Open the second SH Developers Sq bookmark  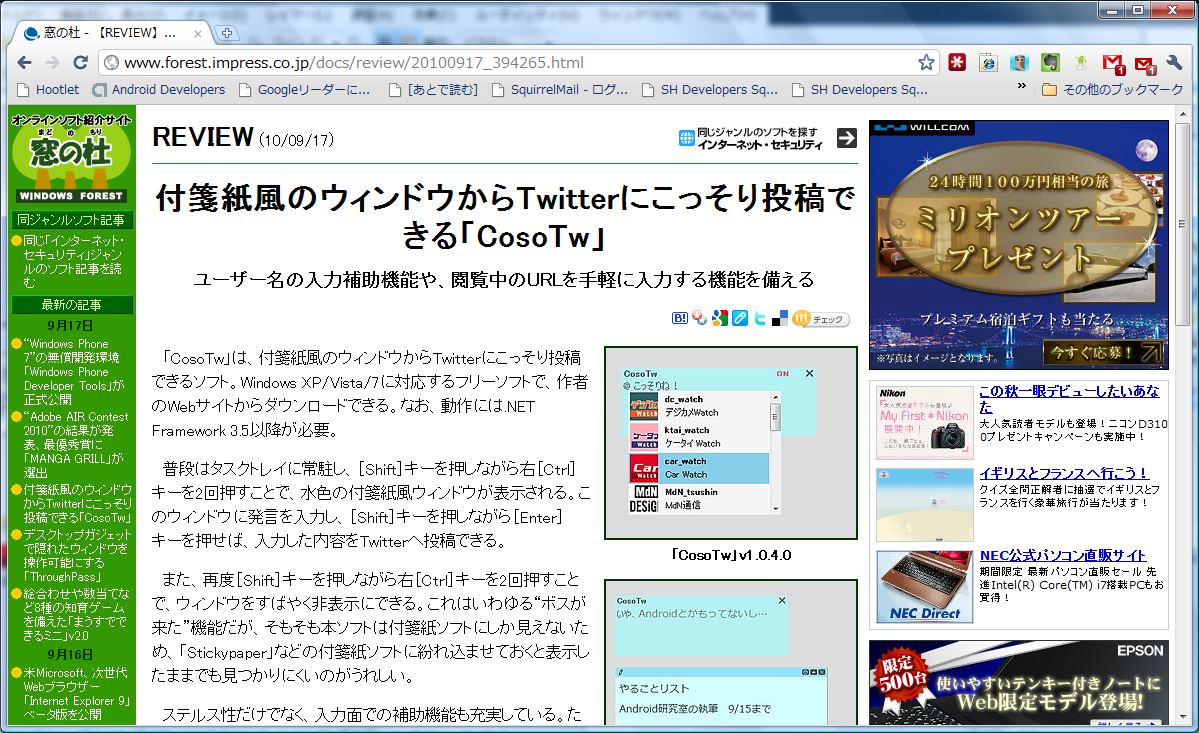pos(859,89)
